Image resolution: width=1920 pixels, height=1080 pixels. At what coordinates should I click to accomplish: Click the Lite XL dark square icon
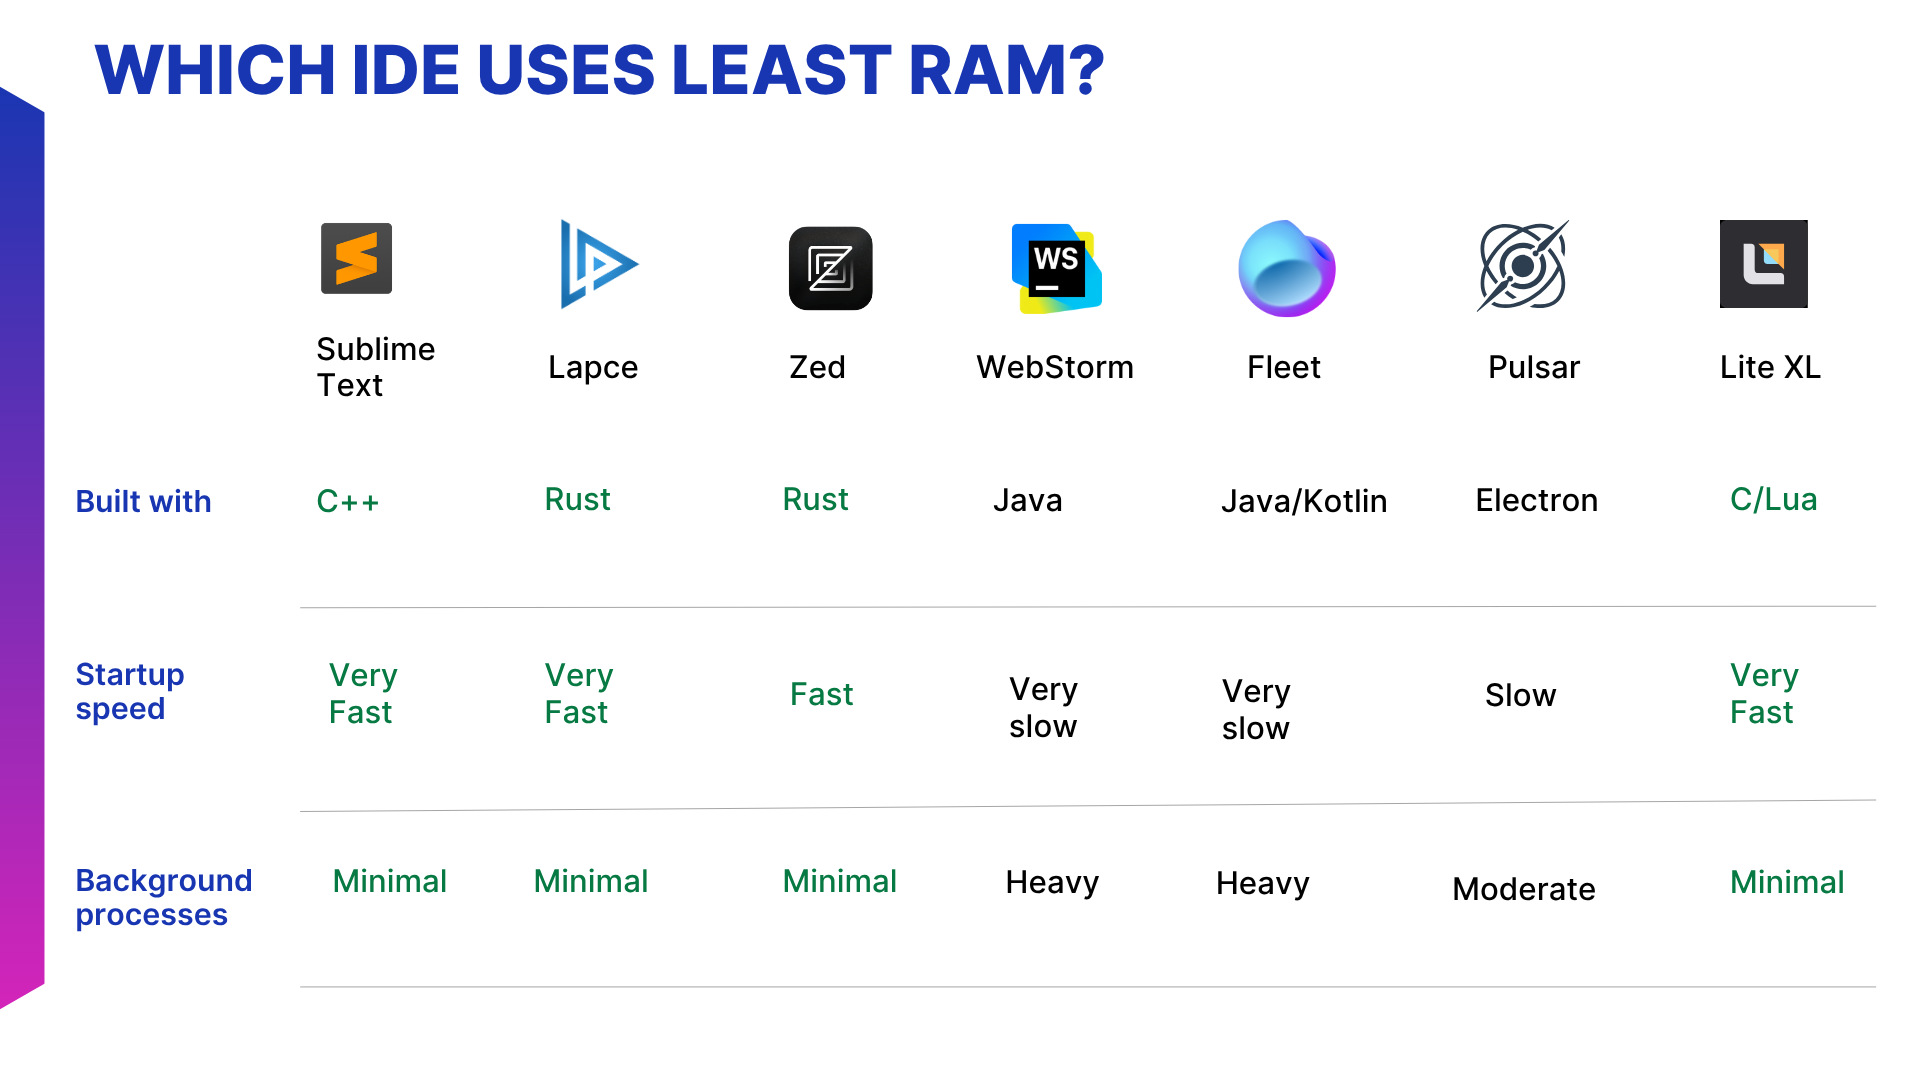point(1763,264)
